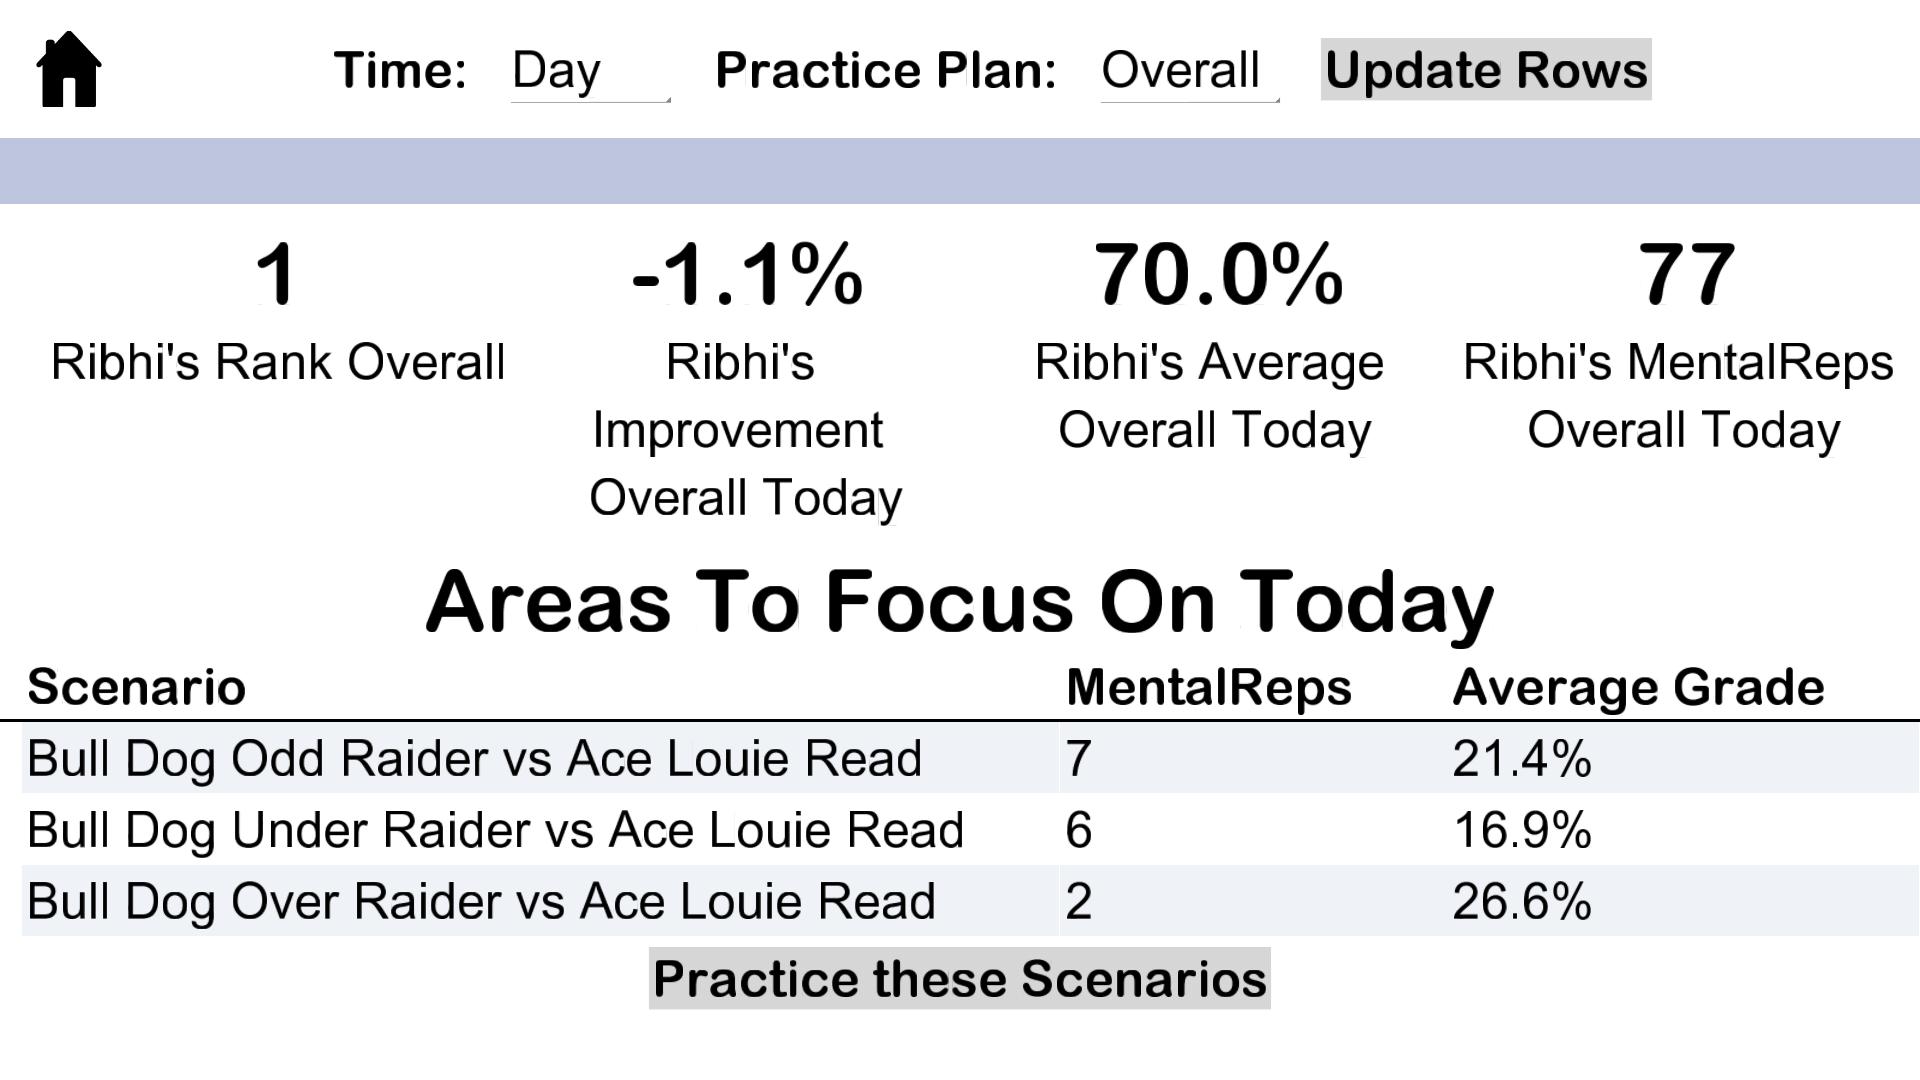Select the Bull Dog Under Raider scenario row
This screenshot has width=1920, height=1080.
(x=495, y=830)
